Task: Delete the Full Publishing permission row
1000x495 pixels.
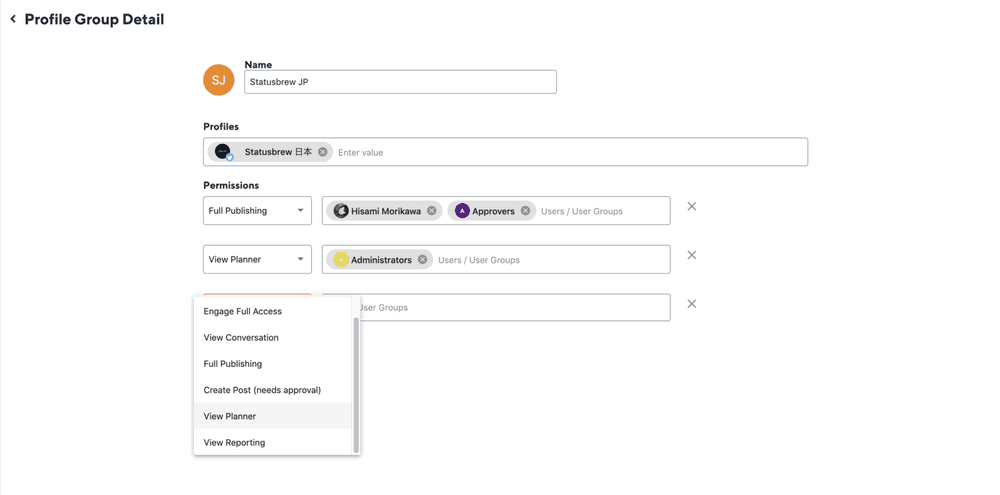Action: [x=691, y=207]
